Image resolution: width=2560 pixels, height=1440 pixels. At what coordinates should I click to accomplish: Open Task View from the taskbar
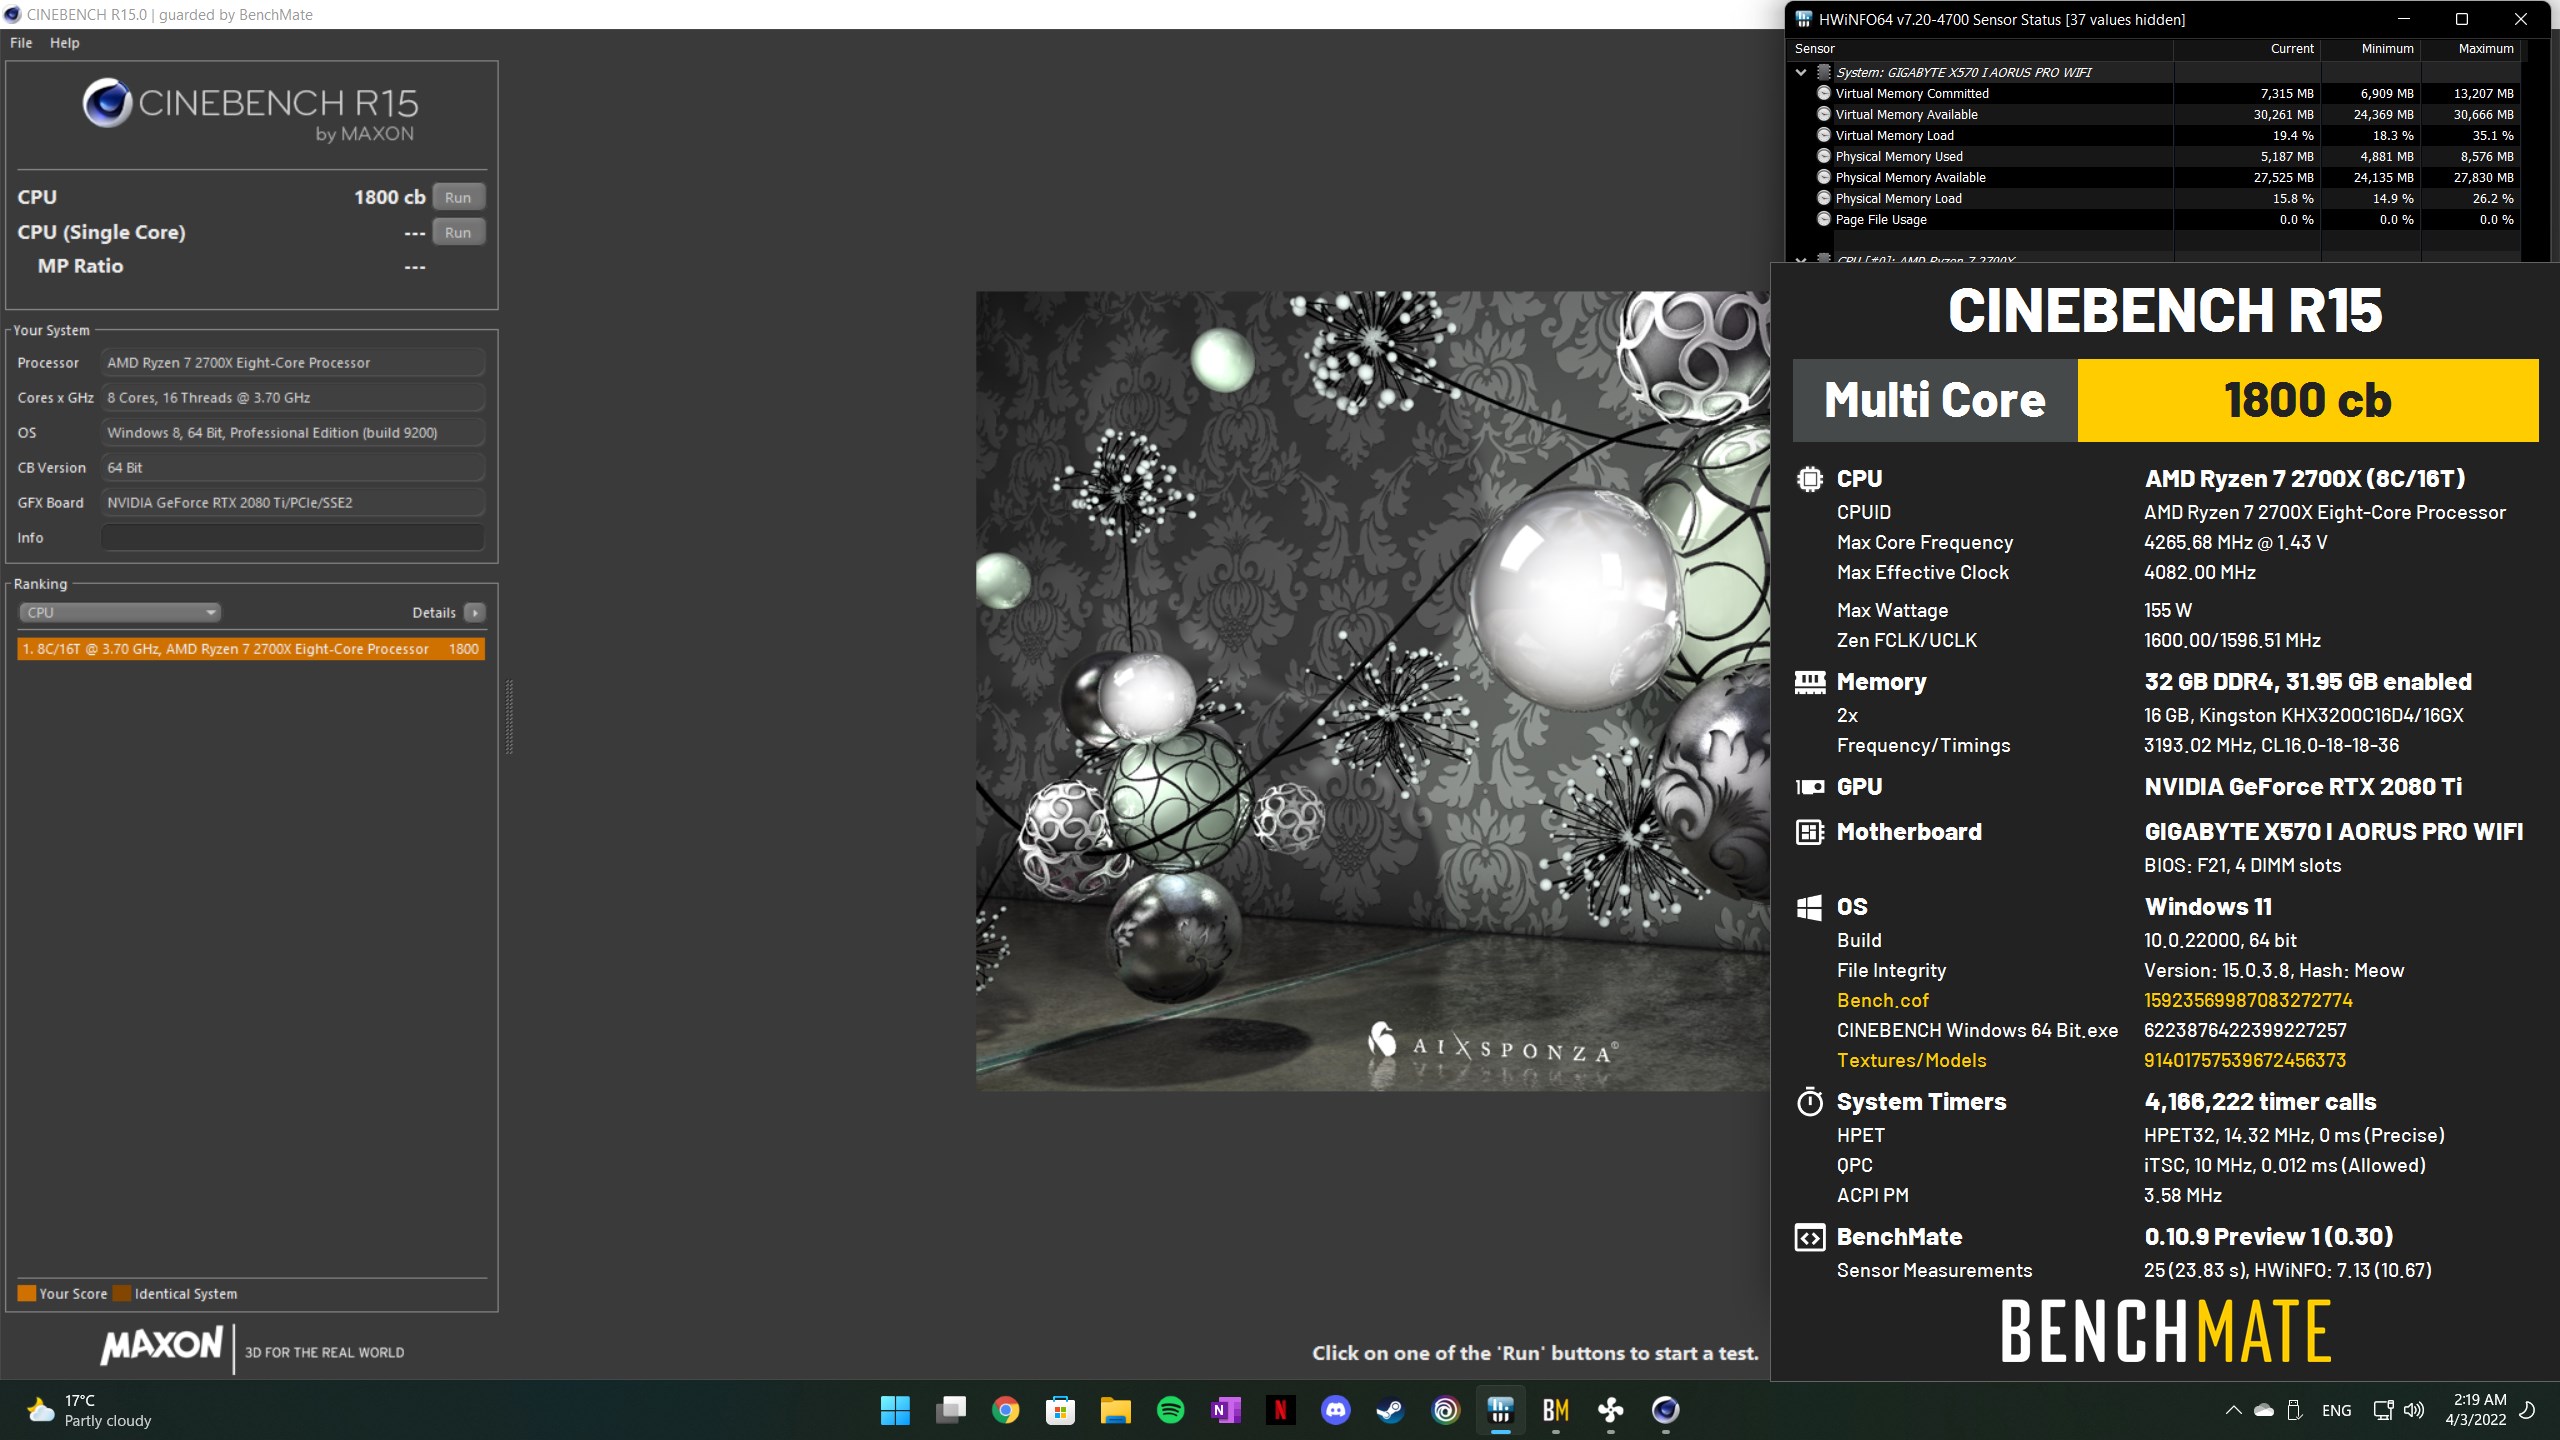click(x=950, y=1410)
